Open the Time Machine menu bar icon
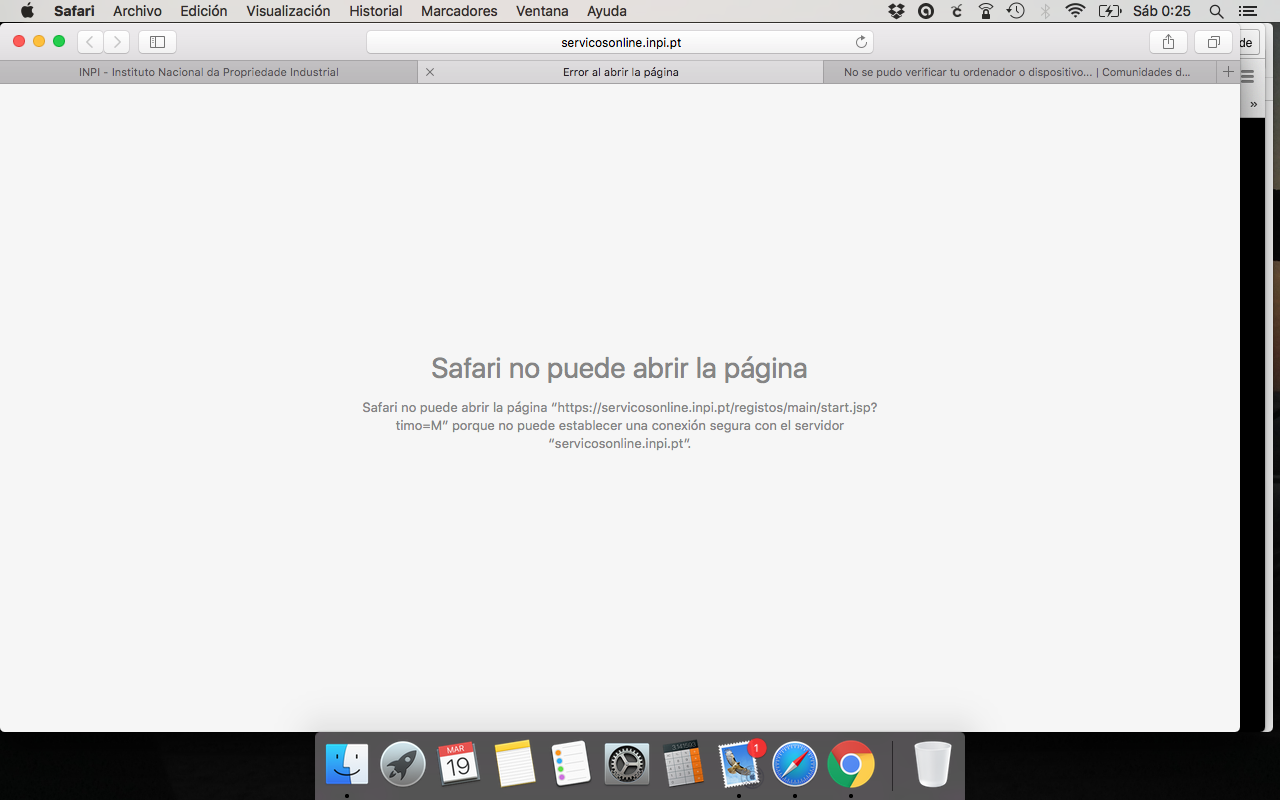 [x=1016, y=11]
